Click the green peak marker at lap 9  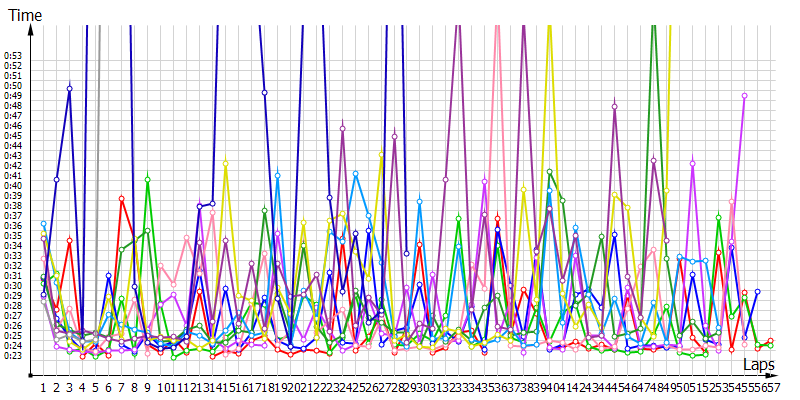coord(147,179)
